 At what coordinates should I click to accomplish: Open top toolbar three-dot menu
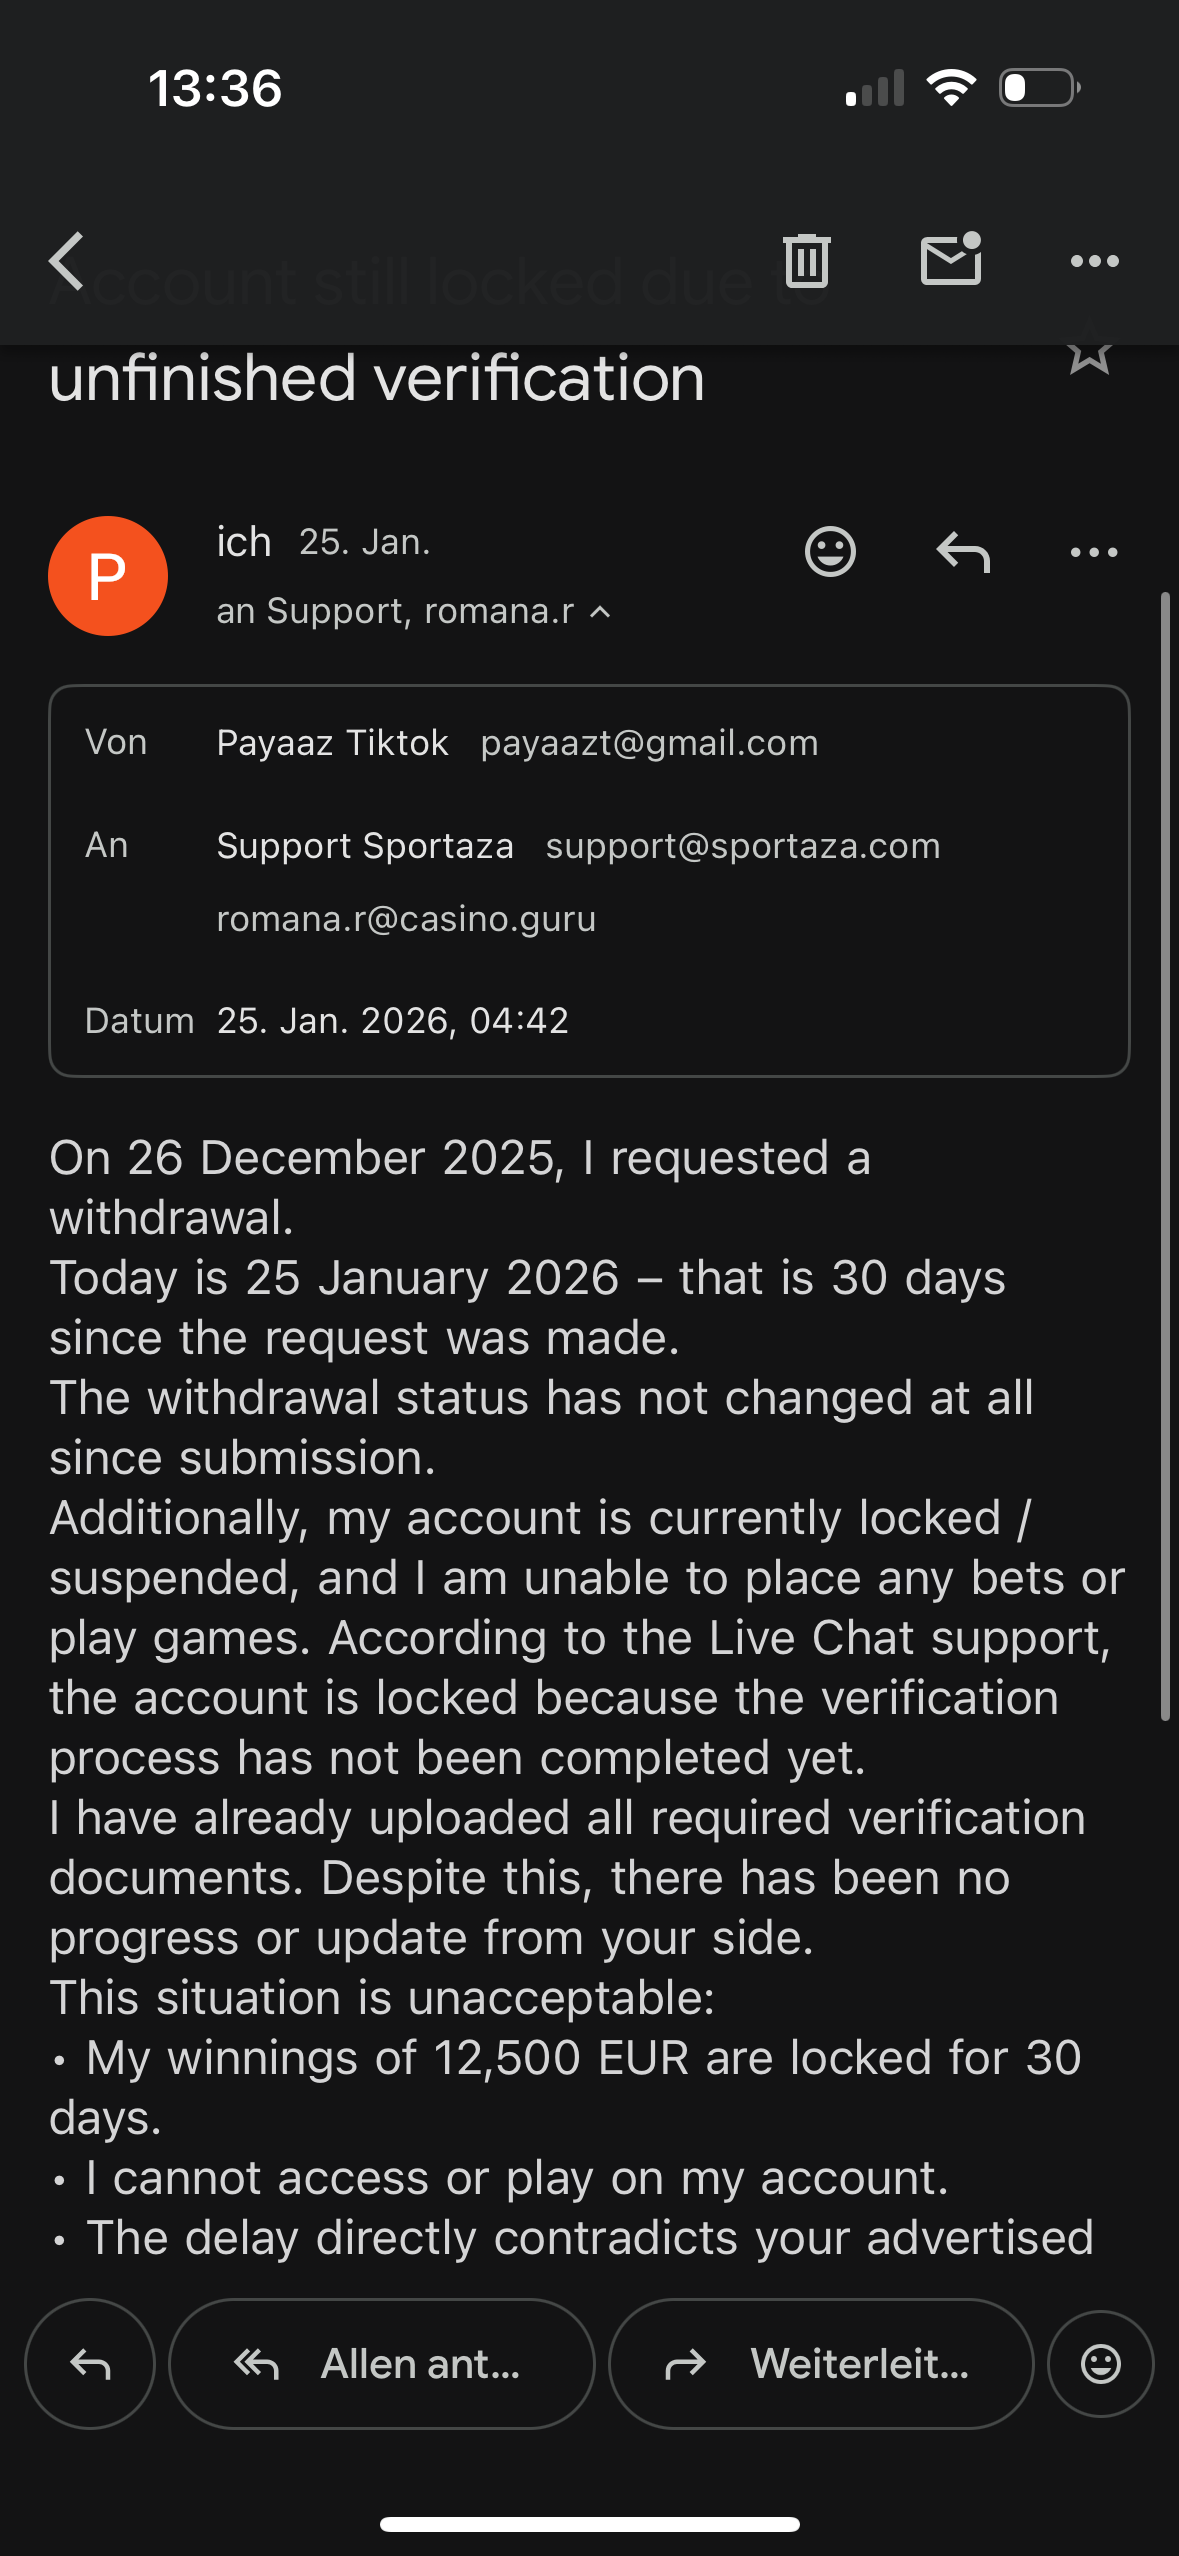1094,262
